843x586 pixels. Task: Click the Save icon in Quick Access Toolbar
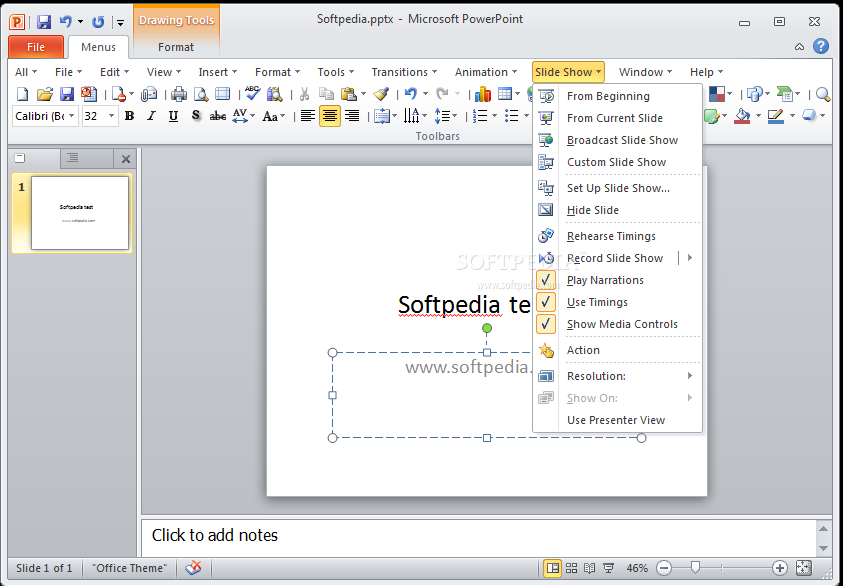pyautogui.click(x=44, y=22)
